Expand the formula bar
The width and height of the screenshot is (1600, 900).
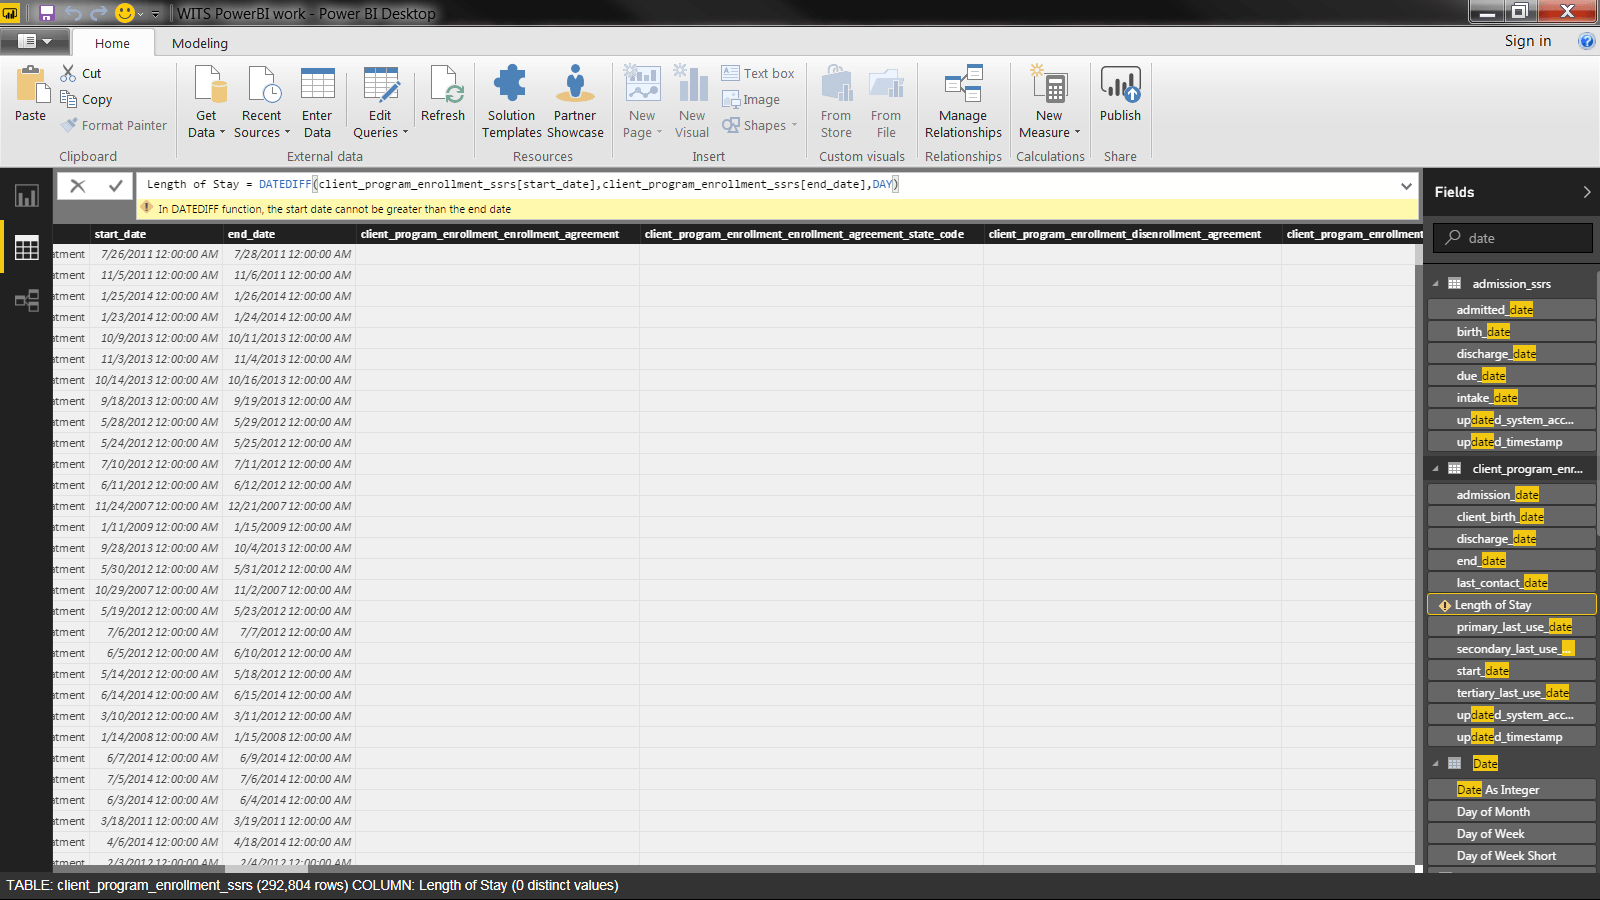[1406, 186]
